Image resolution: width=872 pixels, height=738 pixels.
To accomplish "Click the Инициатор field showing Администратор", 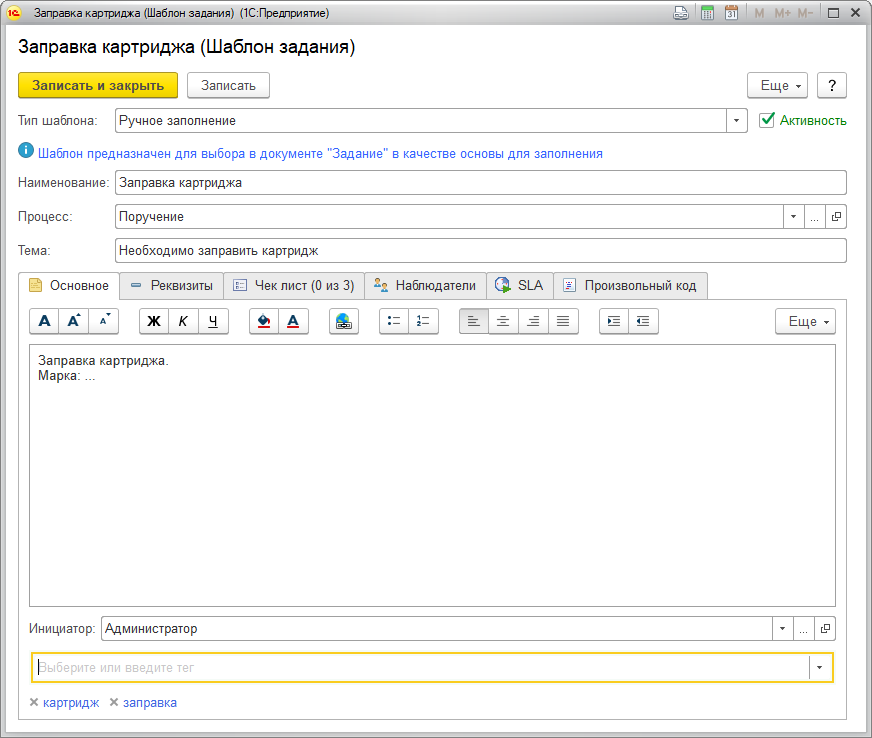I will coord(437,628).
